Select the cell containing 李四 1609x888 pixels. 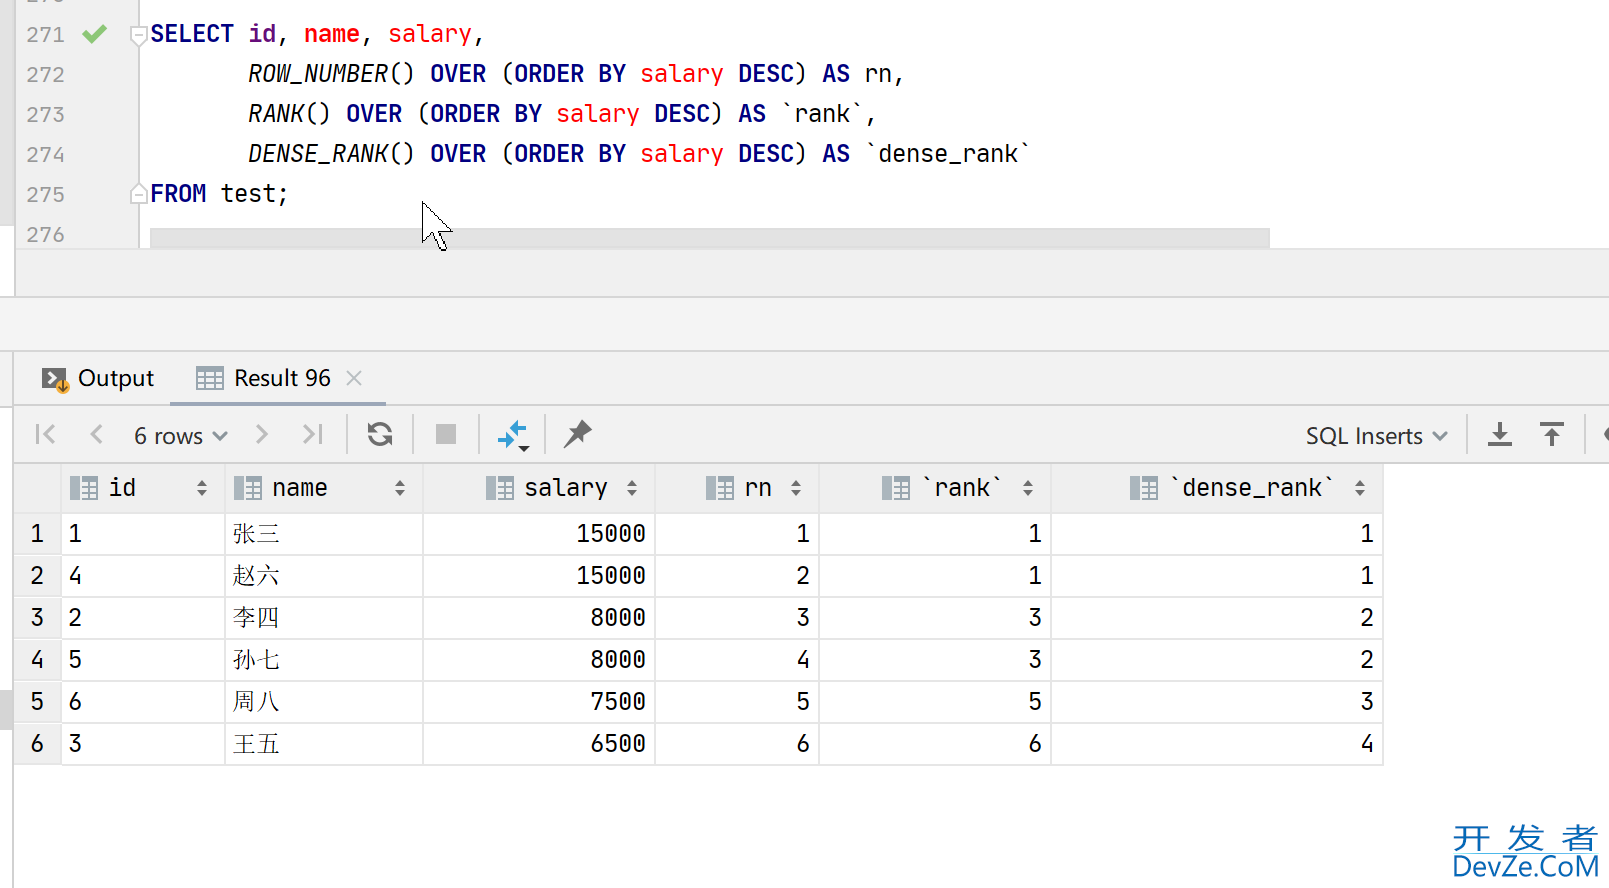coord(324,618)
